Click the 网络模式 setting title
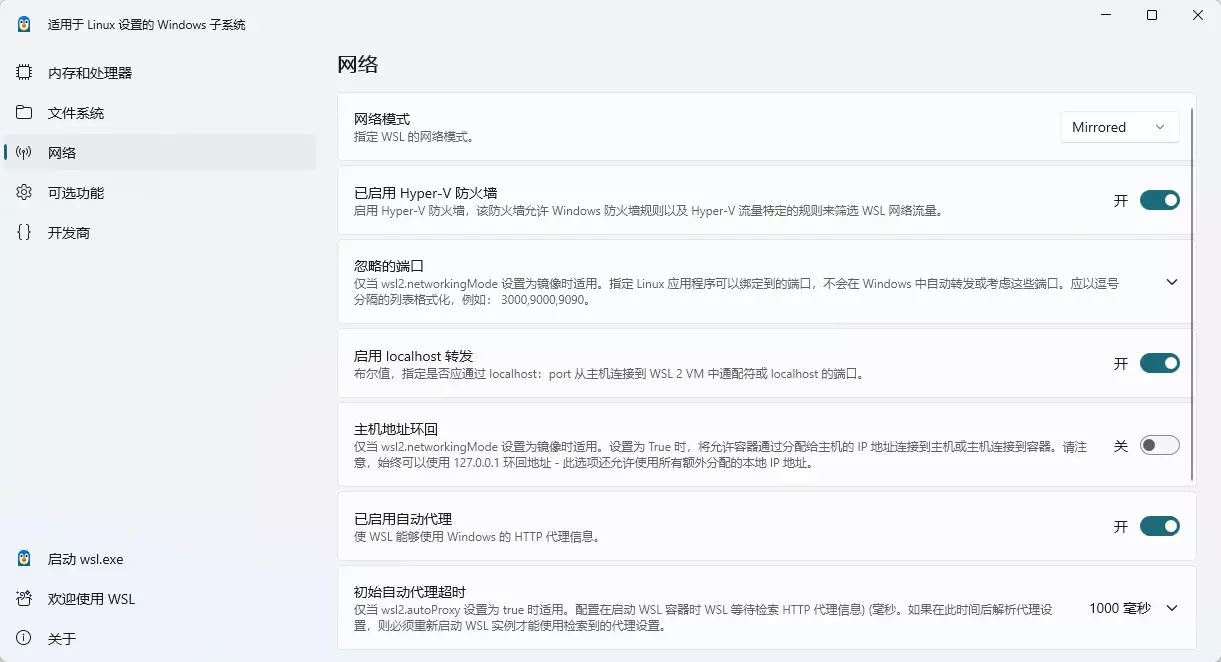Viewport: 1221px width, 662px height. [382, 119]
